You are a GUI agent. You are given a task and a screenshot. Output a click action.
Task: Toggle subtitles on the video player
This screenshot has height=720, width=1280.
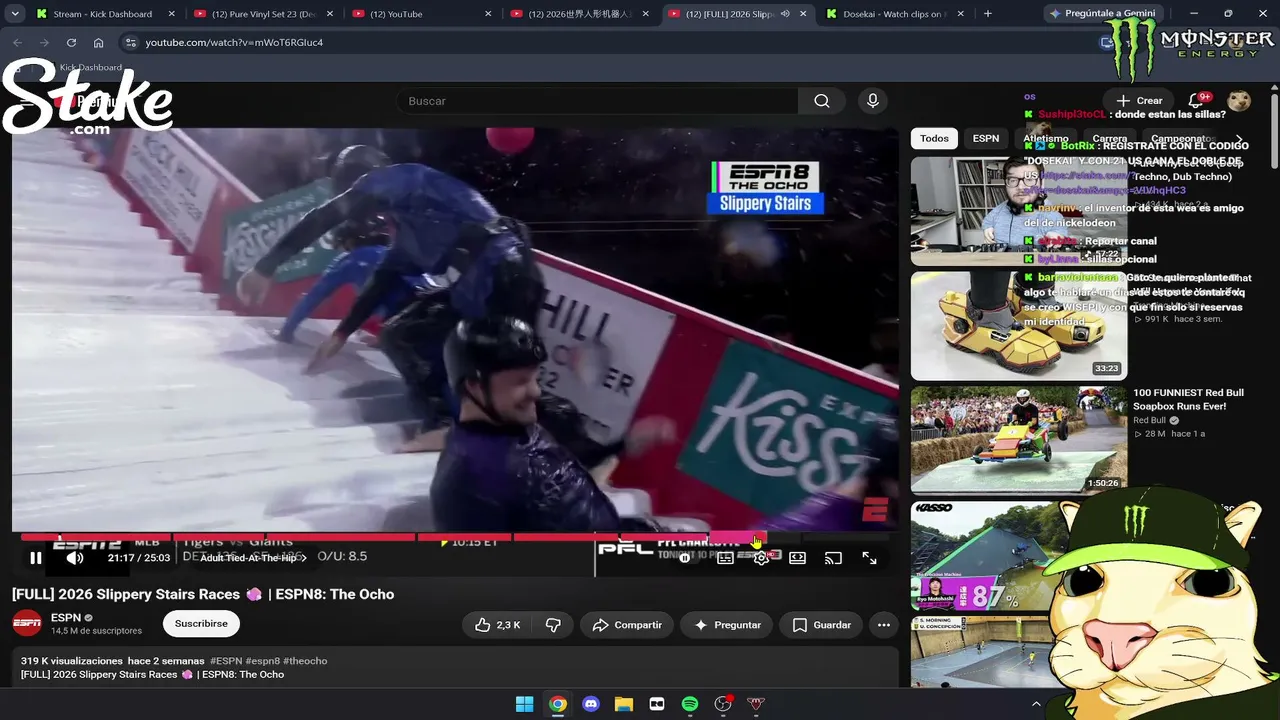725,558
